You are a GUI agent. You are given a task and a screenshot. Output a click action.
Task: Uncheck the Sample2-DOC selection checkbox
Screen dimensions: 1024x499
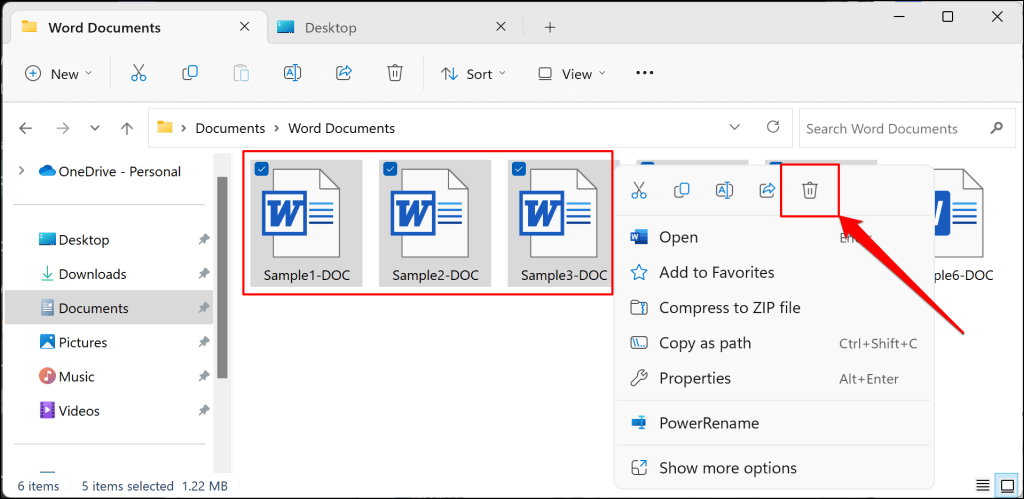click(390, 169)
